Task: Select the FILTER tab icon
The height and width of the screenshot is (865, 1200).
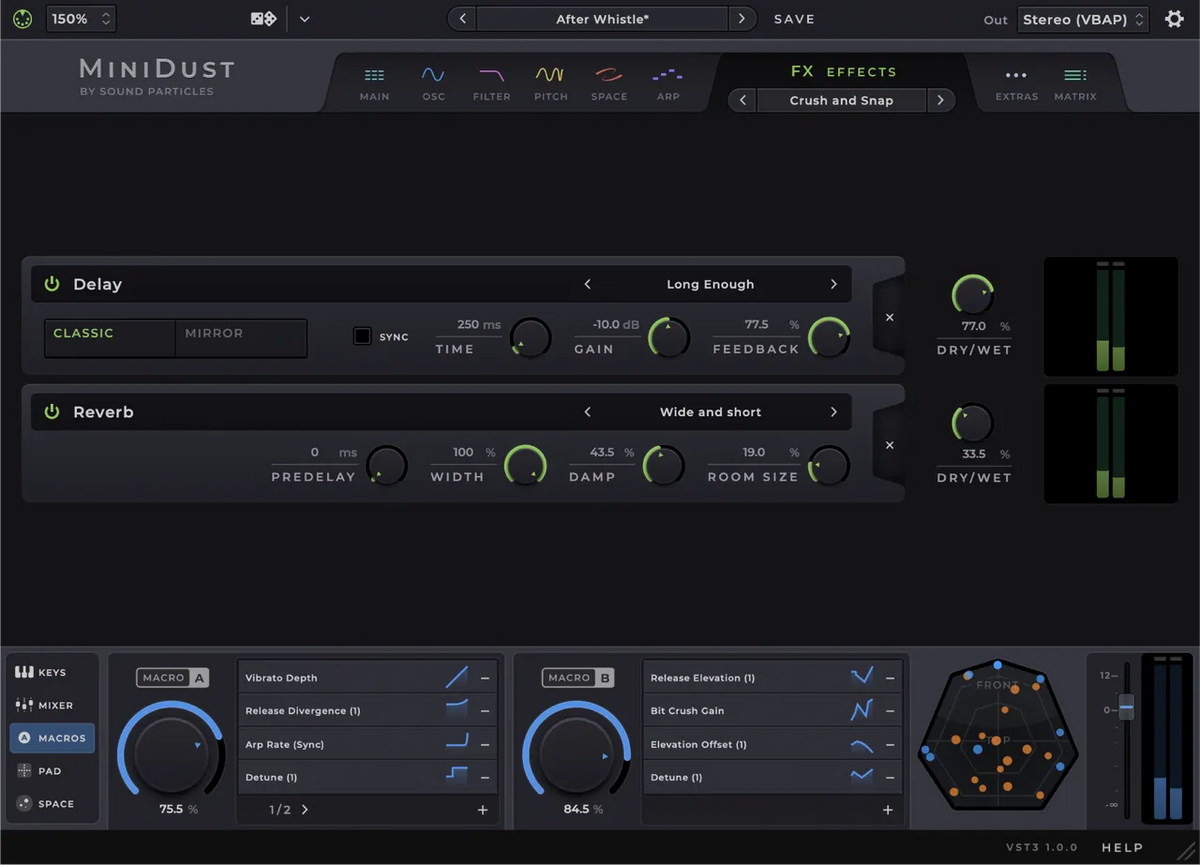Action: (491, 82)
